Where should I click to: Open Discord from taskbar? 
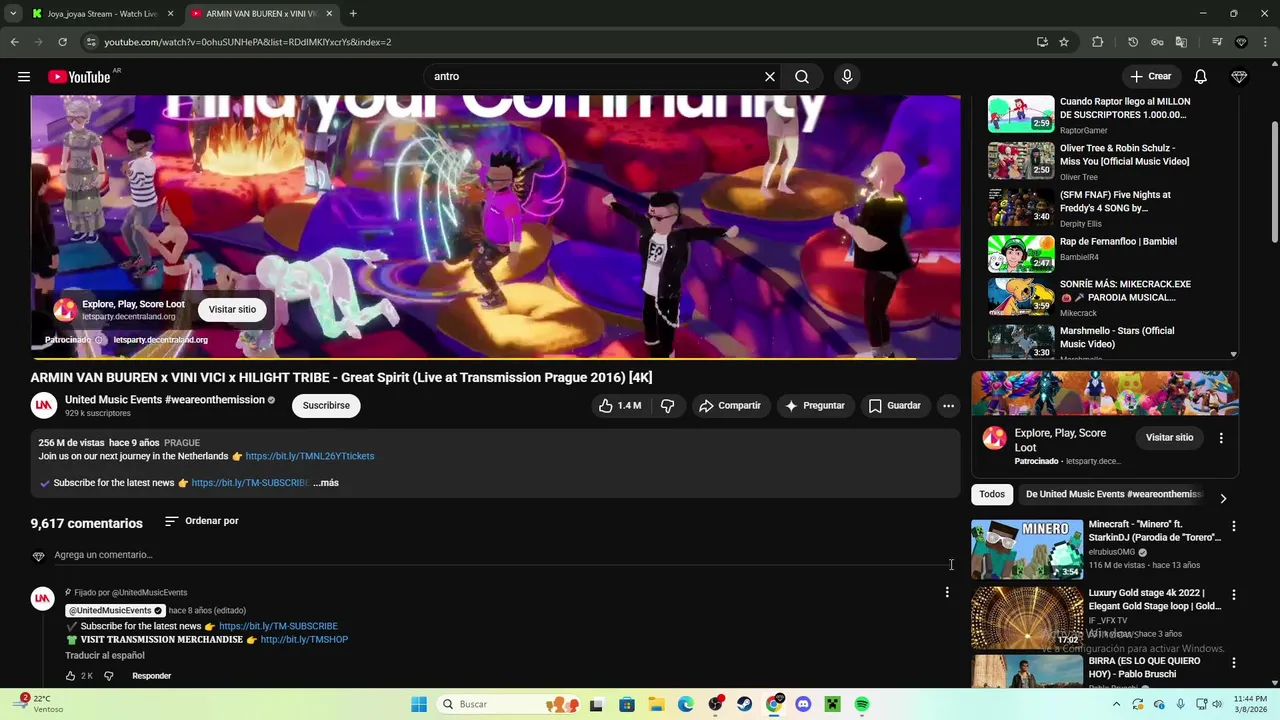click(803, 705)
